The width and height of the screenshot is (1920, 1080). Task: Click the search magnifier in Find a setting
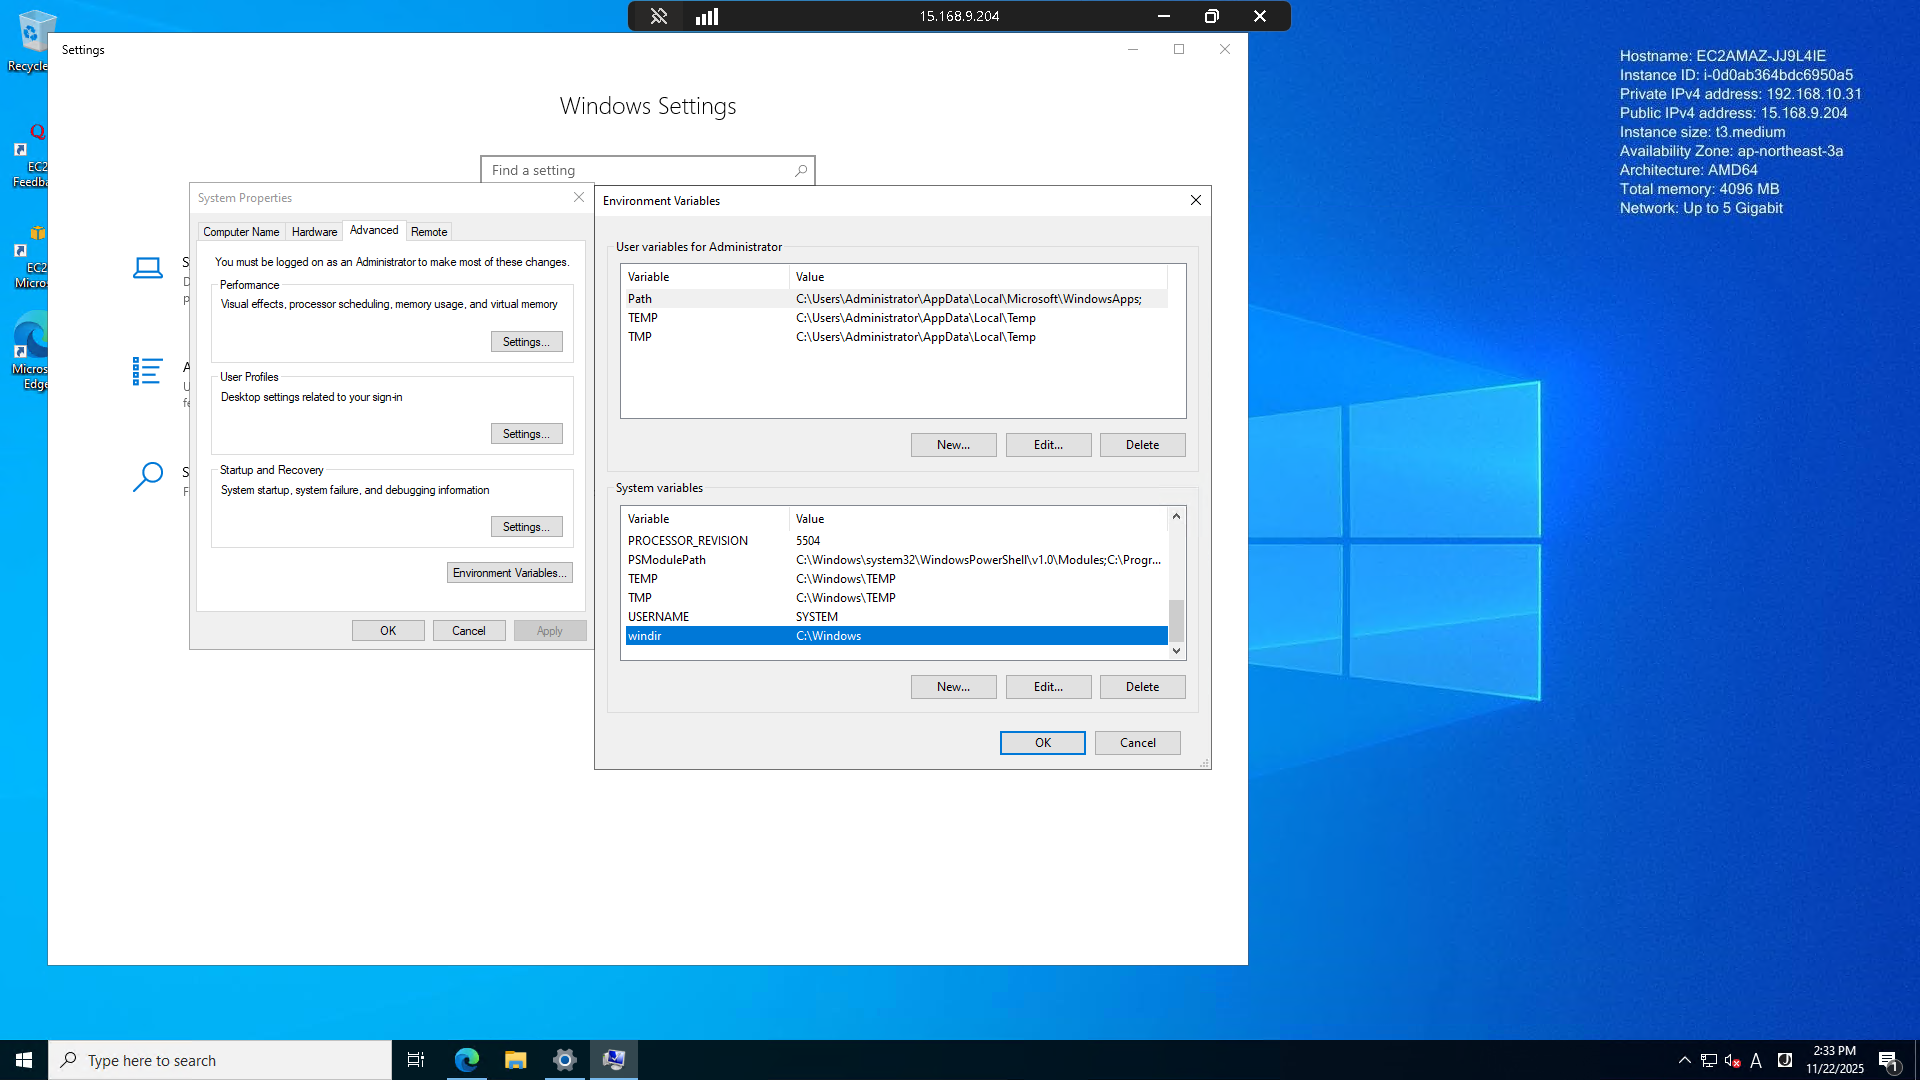(801, 171)
